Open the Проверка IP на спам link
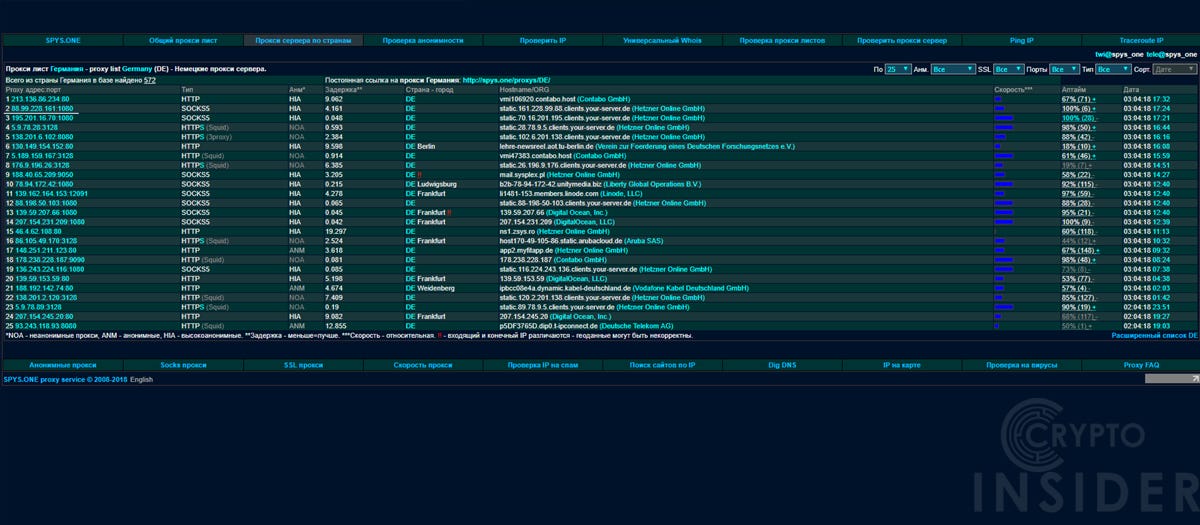 (x=544, y=365)
